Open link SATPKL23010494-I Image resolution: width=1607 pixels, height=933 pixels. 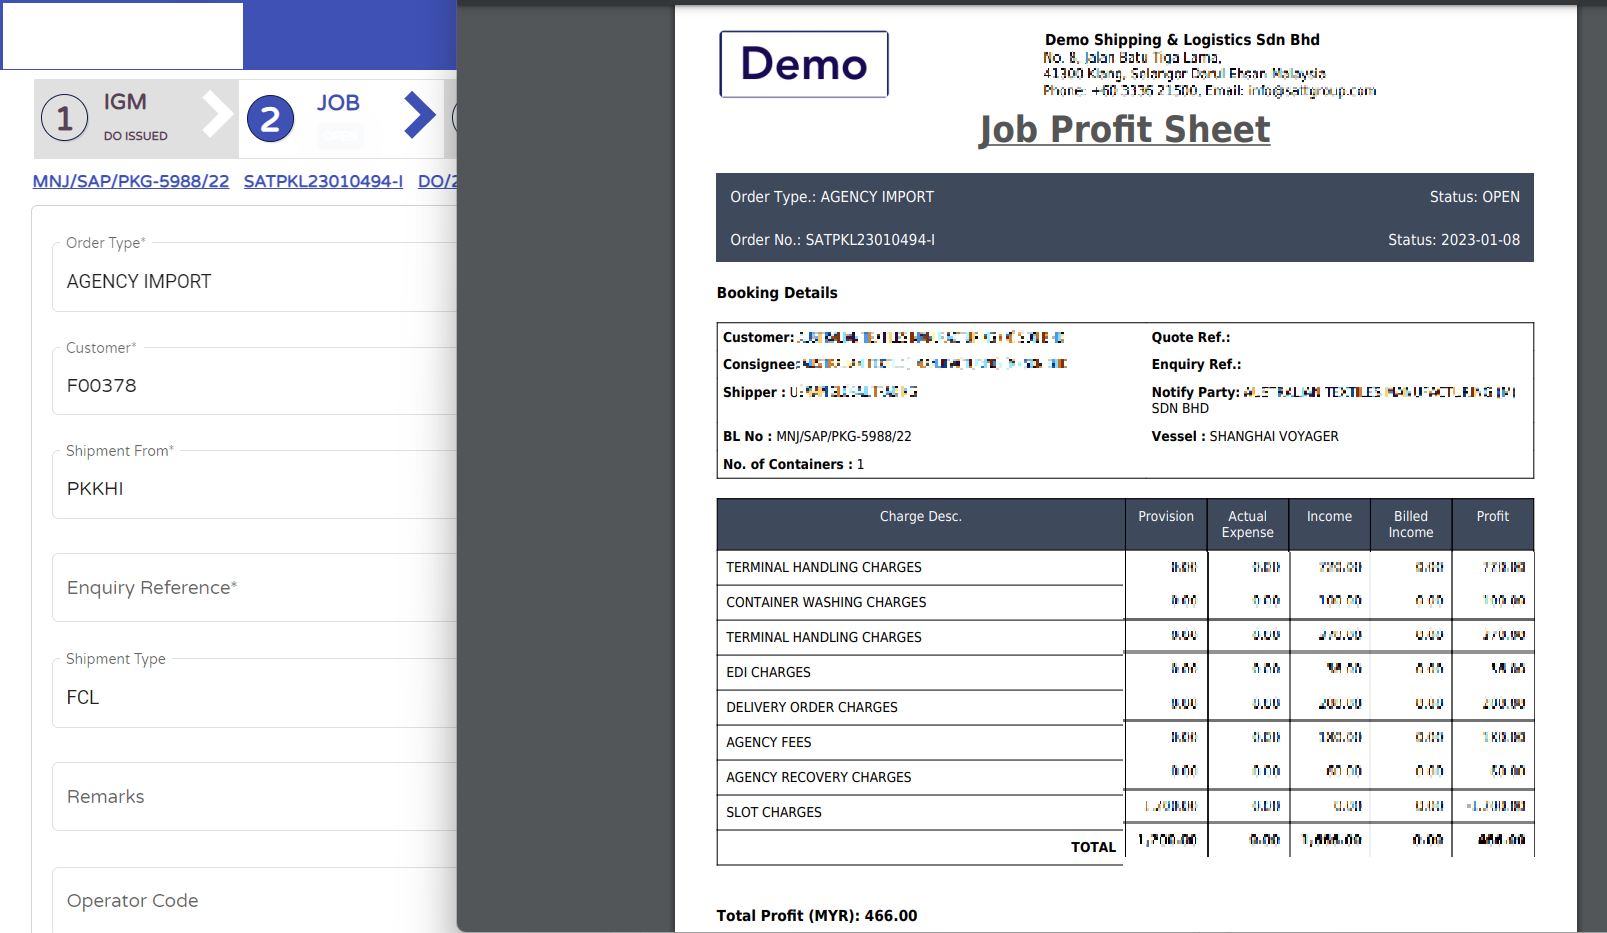pos(323,181)
